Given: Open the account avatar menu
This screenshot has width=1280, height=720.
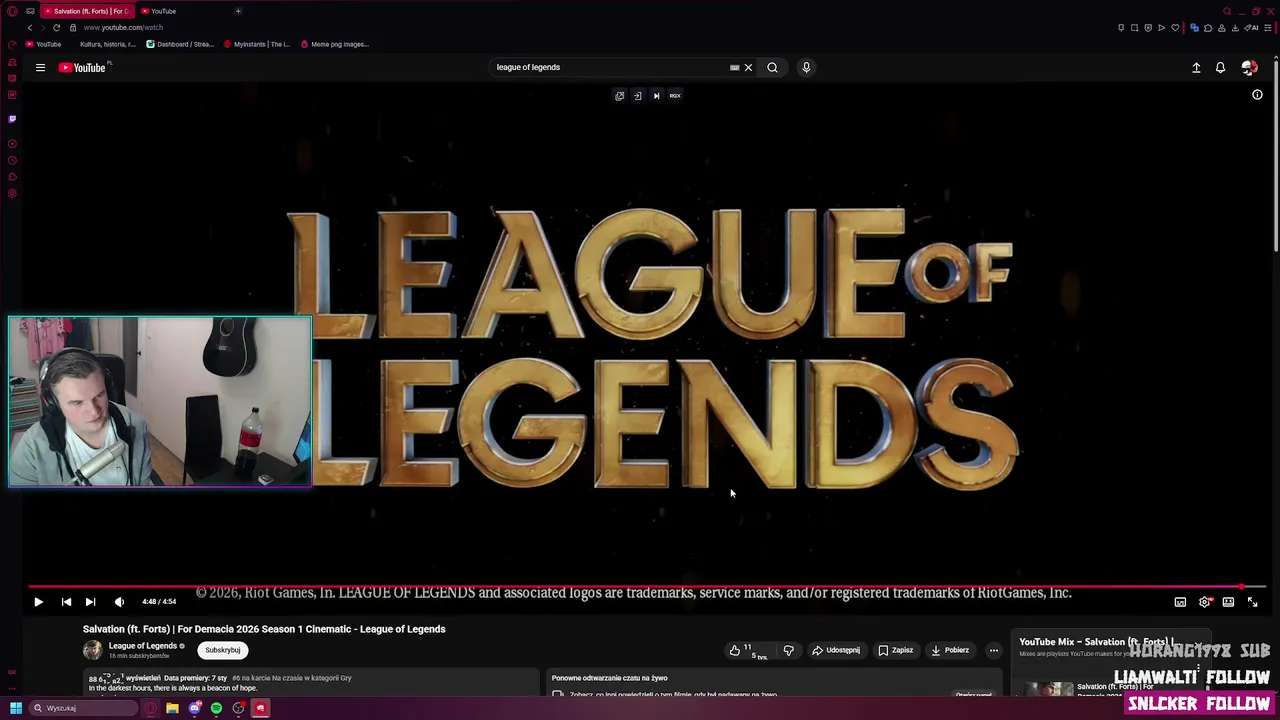Looking at the screenshot, I should pos(1249,68).
